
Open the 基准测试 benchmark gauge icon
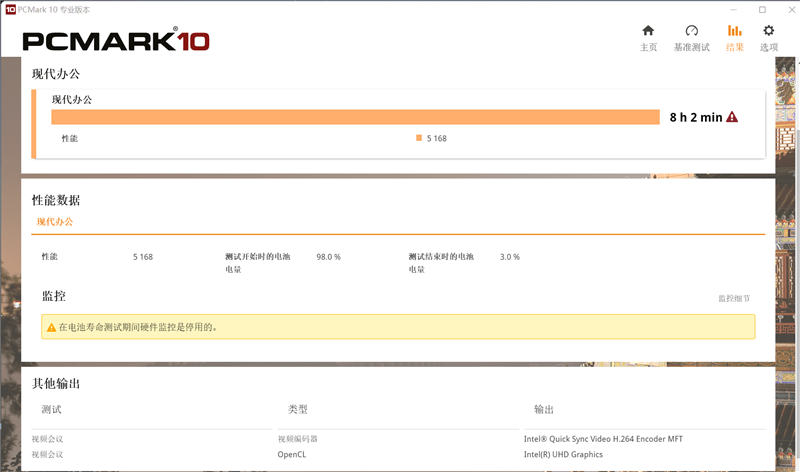(691, 31)
